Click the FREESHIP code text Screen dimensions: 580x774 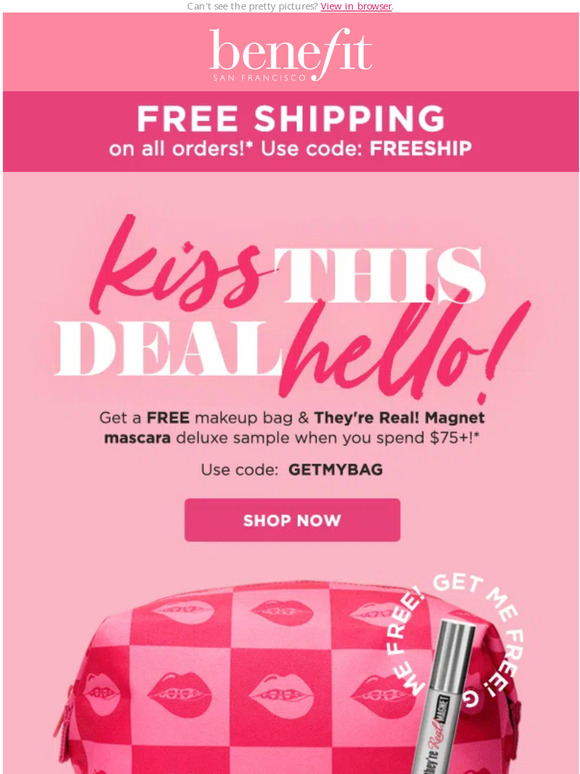point(421,148)
